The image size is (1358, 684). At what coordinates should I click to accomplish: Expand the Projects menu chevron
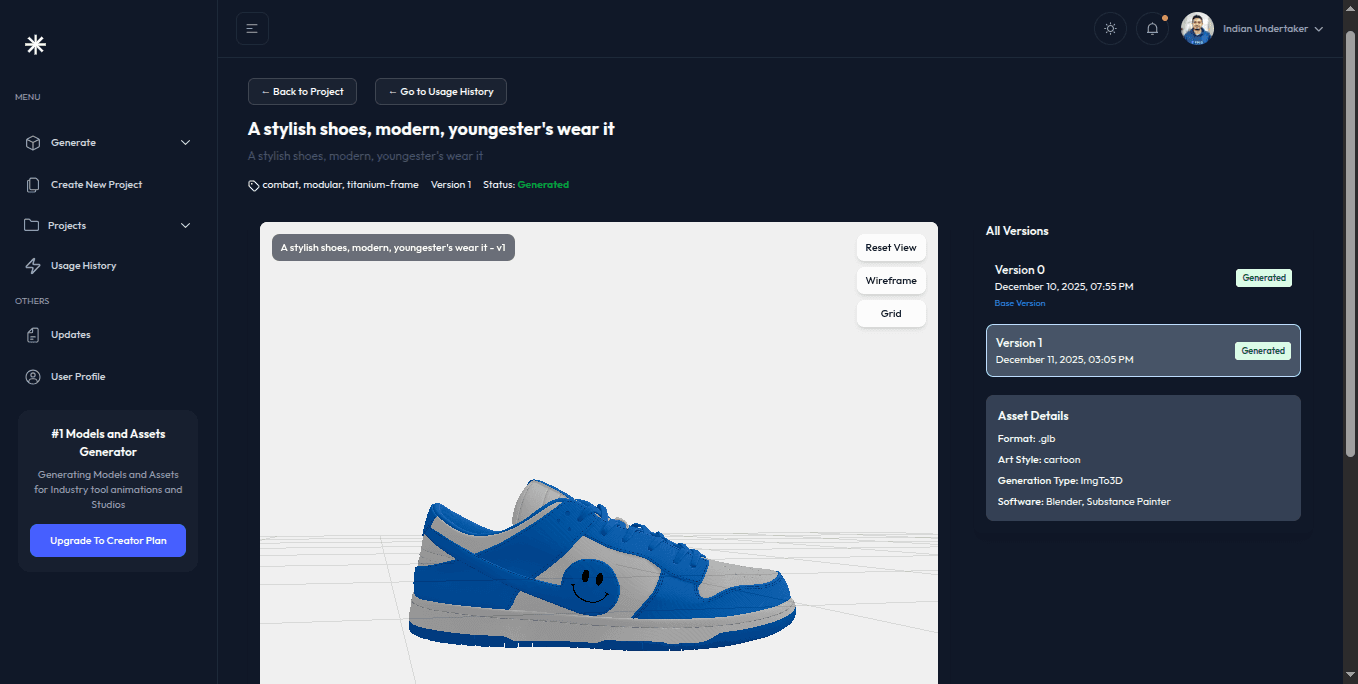coord(185,226)
